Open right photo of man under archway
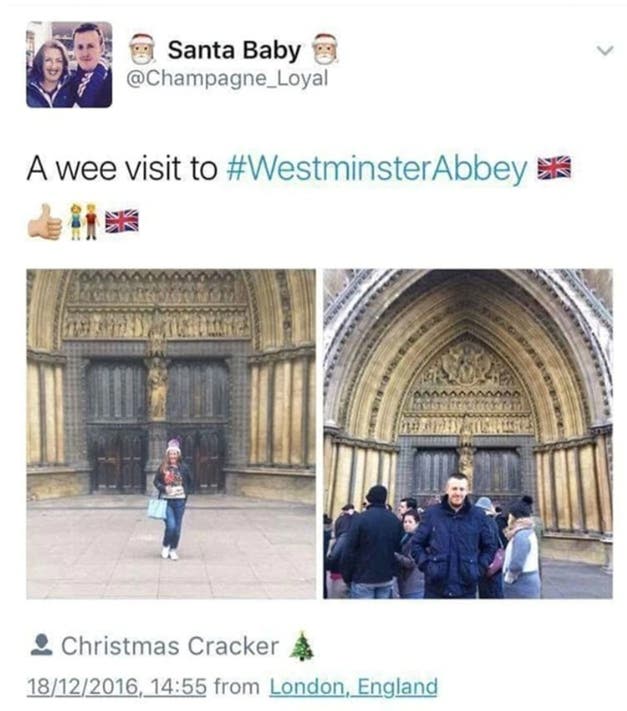 click(x=468, y=434)
